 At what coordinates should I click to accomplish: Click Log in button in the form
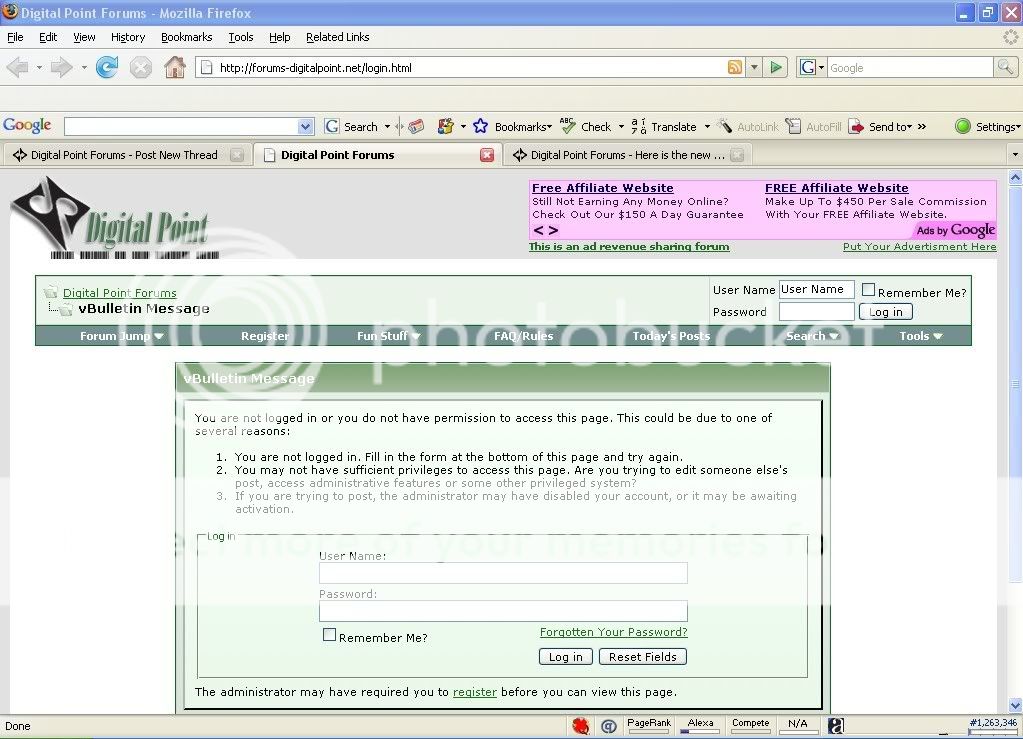click(566, 657)
